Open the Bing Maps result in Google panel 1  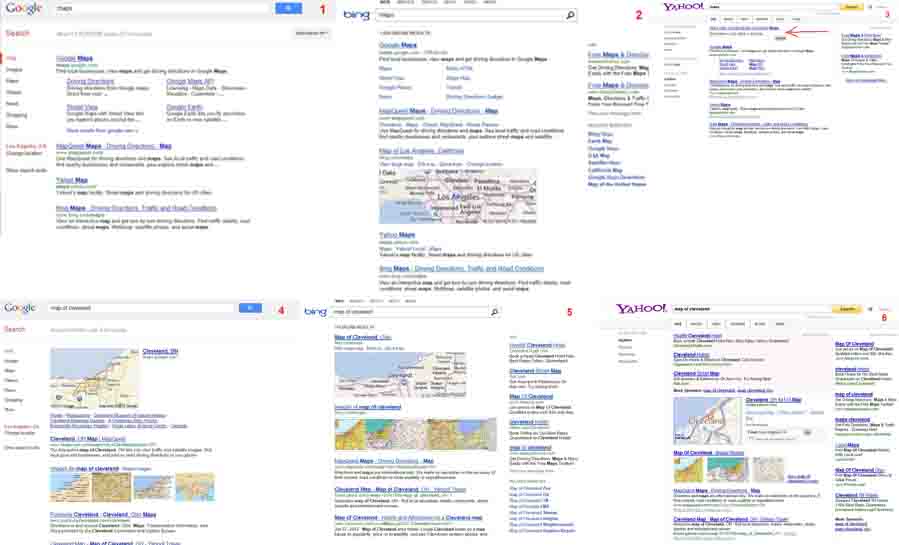click(x=136, y=208)
